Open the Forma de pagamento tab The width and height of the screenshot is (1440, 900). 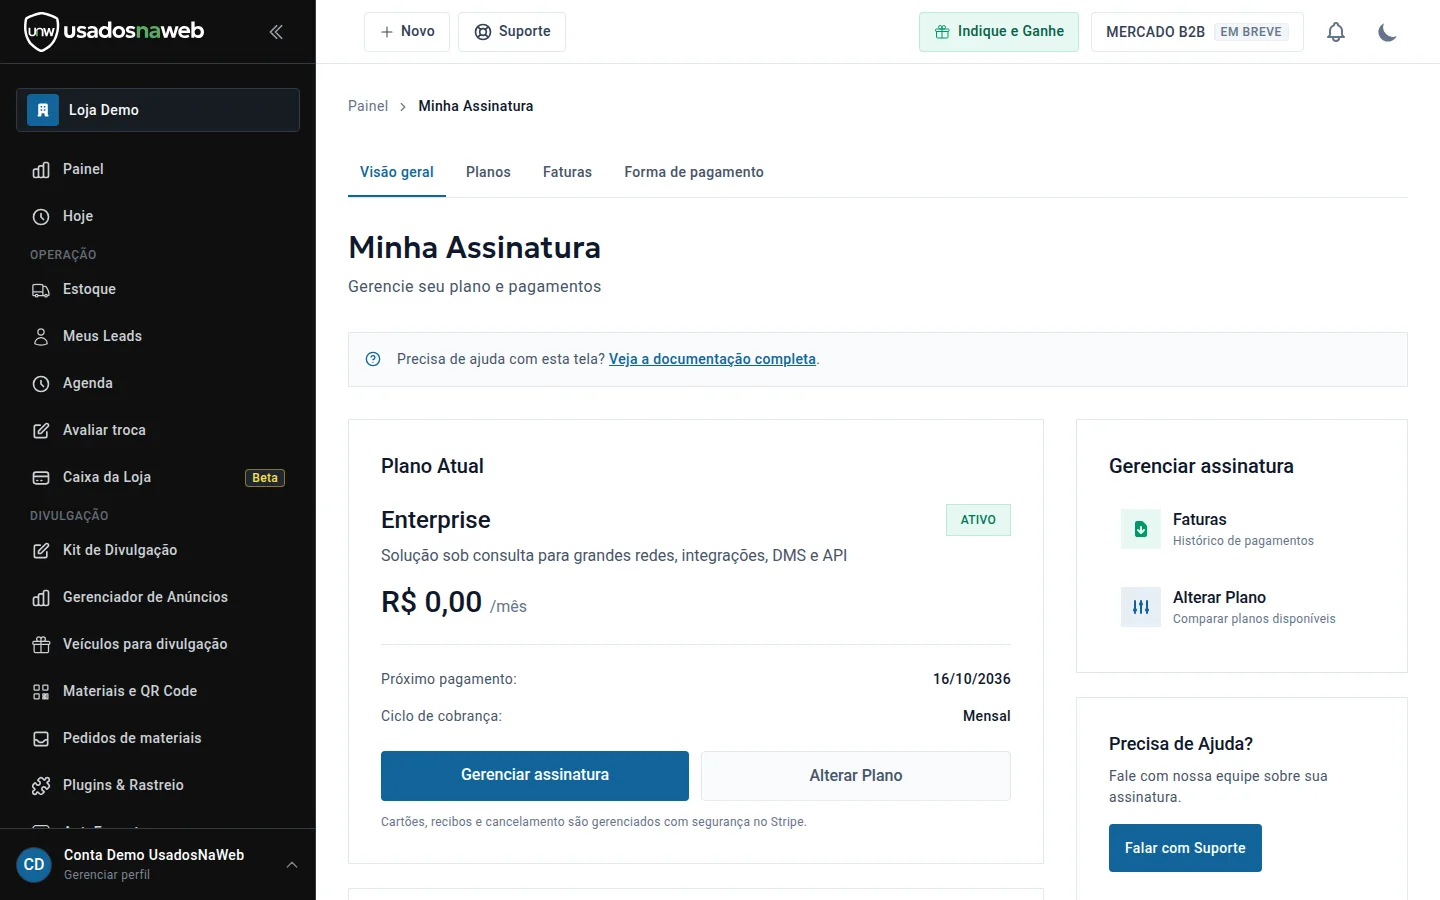[x=694, y=172]
